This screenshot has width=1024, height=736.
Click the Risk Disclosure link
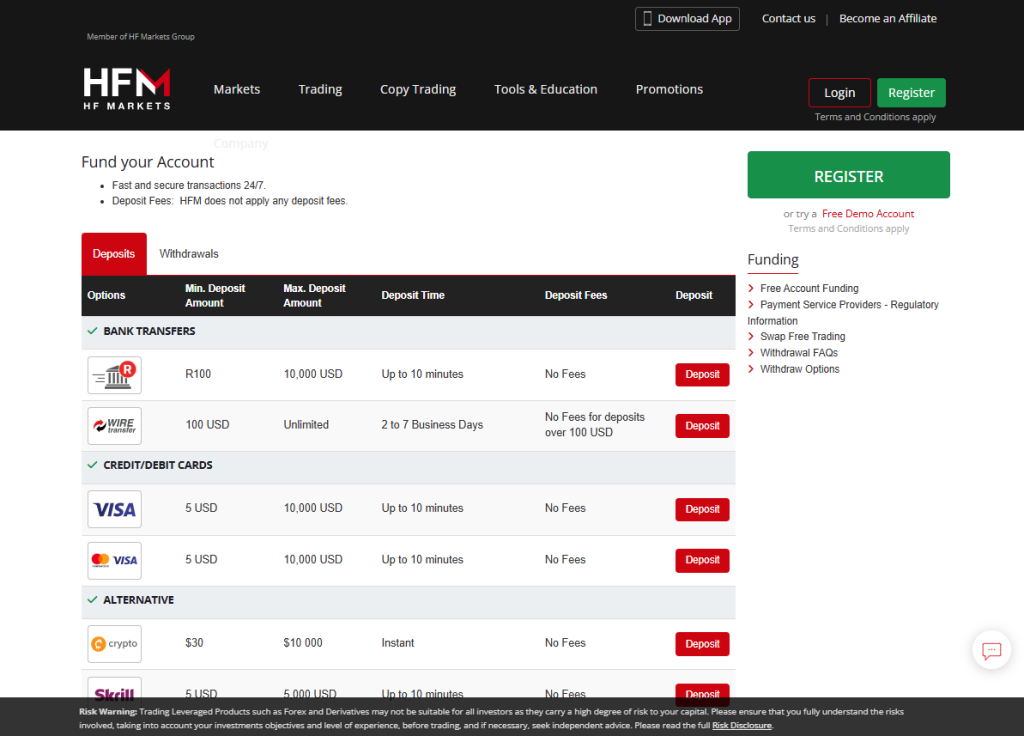(742, 725)
